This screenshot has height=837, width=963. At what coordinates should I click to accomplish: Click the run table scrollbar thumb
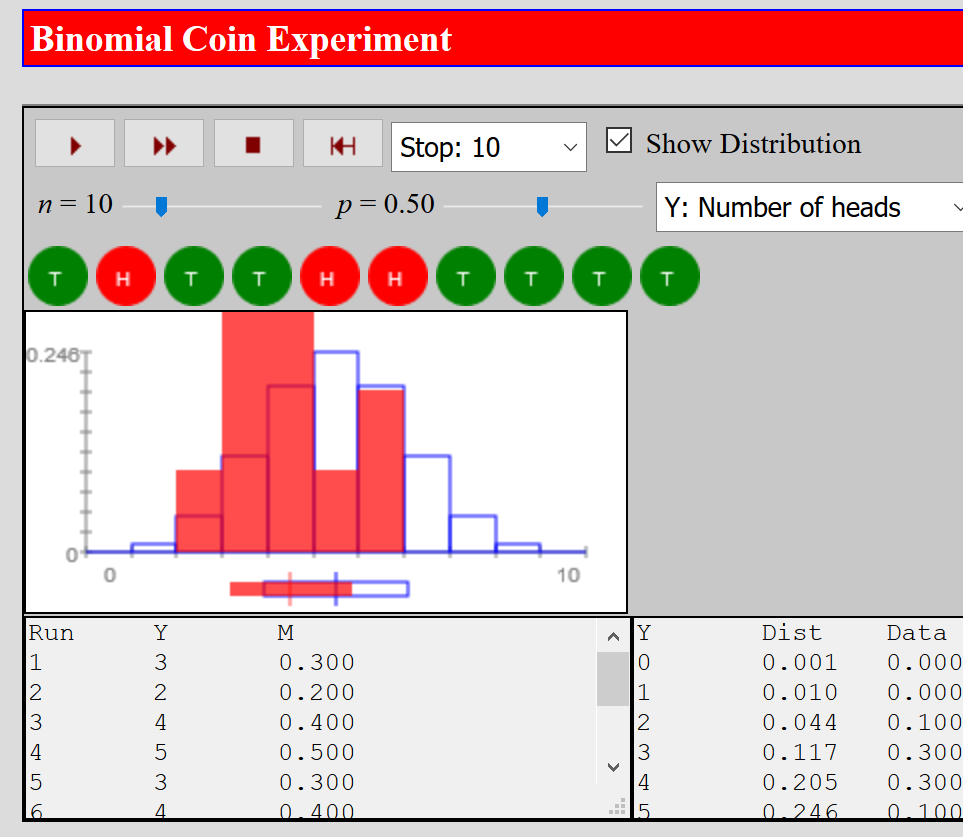[x=612, y=679]
